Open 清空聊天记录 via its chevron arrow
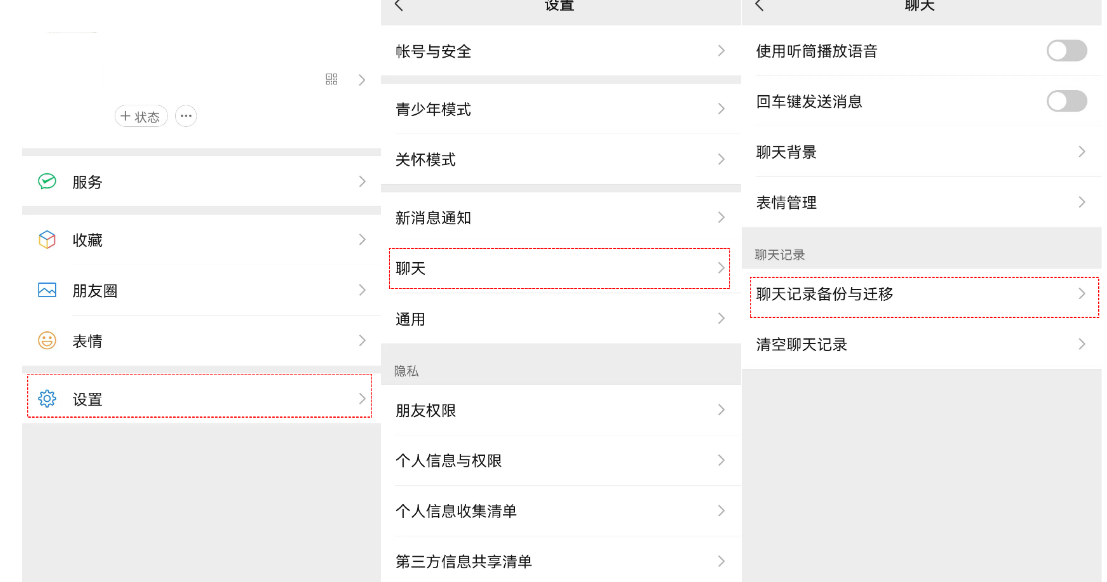The image size is (1107, 582). [1082, 344]
